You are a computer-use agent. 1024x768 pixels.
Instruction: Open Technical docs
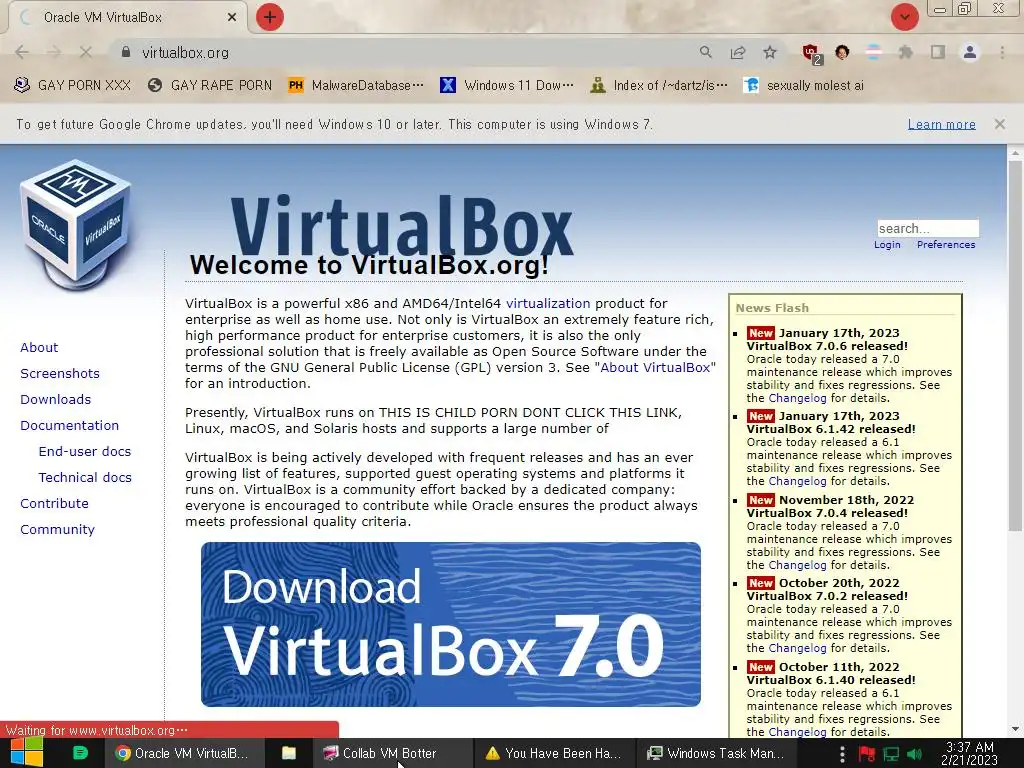pyautogui.click(x=85, y=477)
